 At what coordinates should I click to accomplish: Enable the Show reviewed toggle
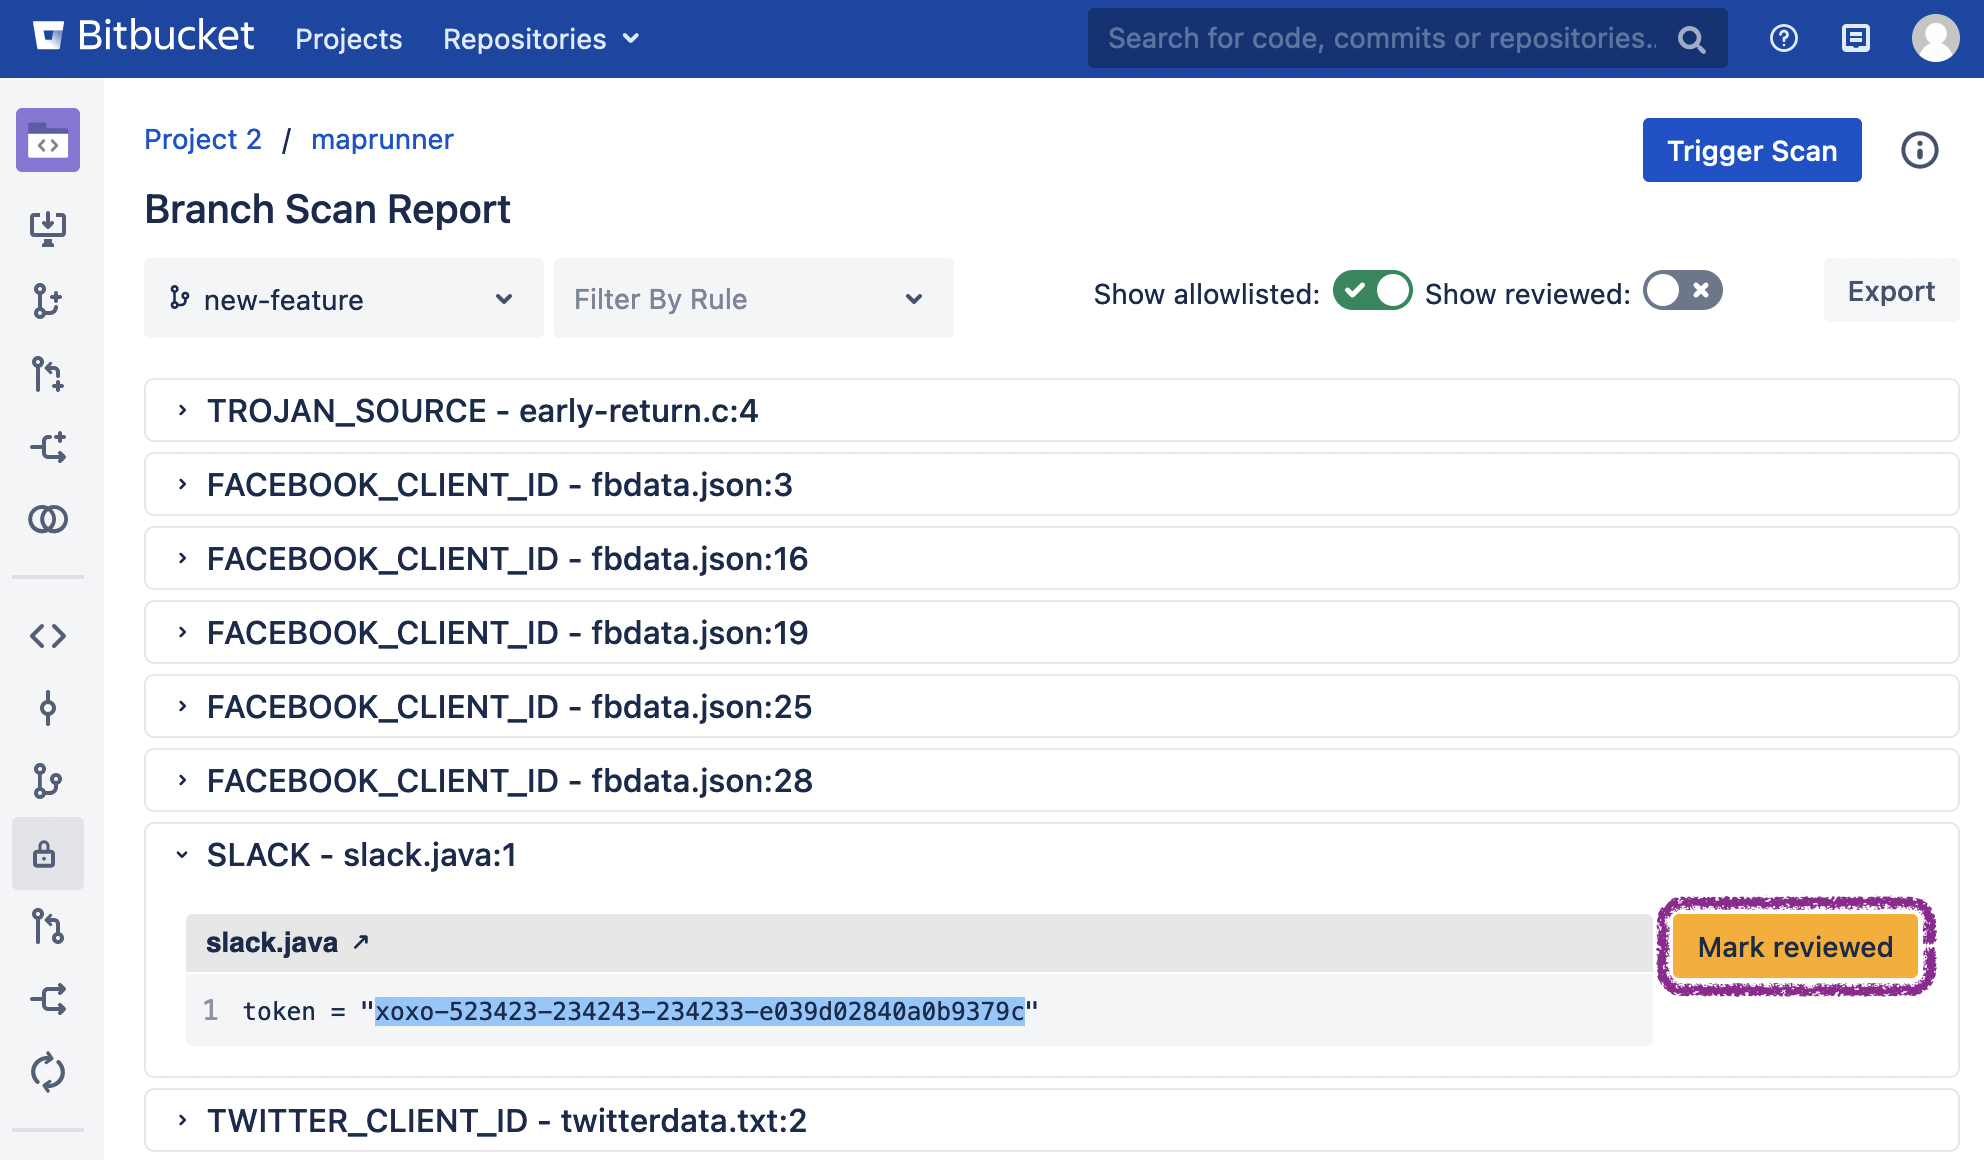point(1683,291)
